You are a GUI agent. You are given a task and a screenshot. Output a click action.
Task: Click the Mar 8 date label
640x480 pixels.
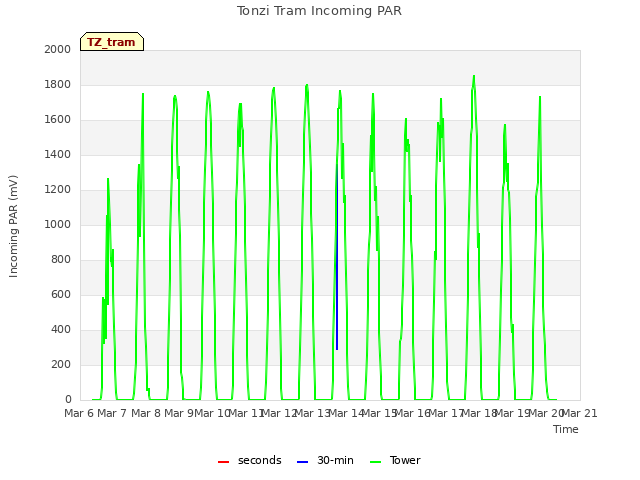click(146, 413)
